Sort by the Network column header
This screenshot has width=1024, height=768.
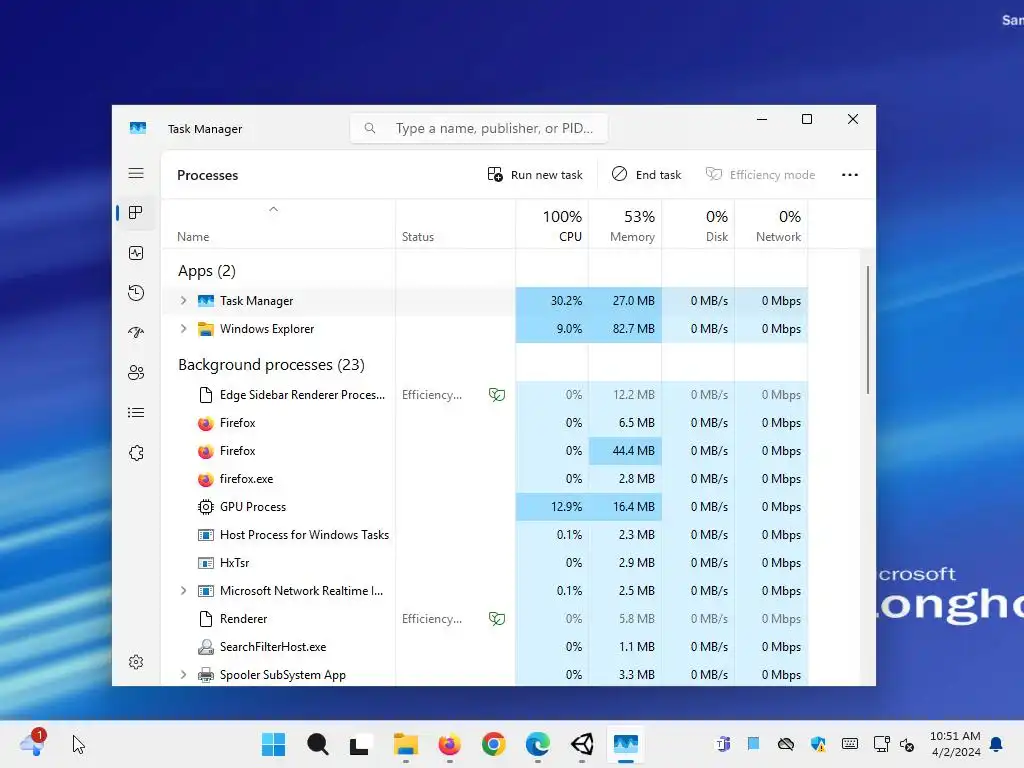772,225
